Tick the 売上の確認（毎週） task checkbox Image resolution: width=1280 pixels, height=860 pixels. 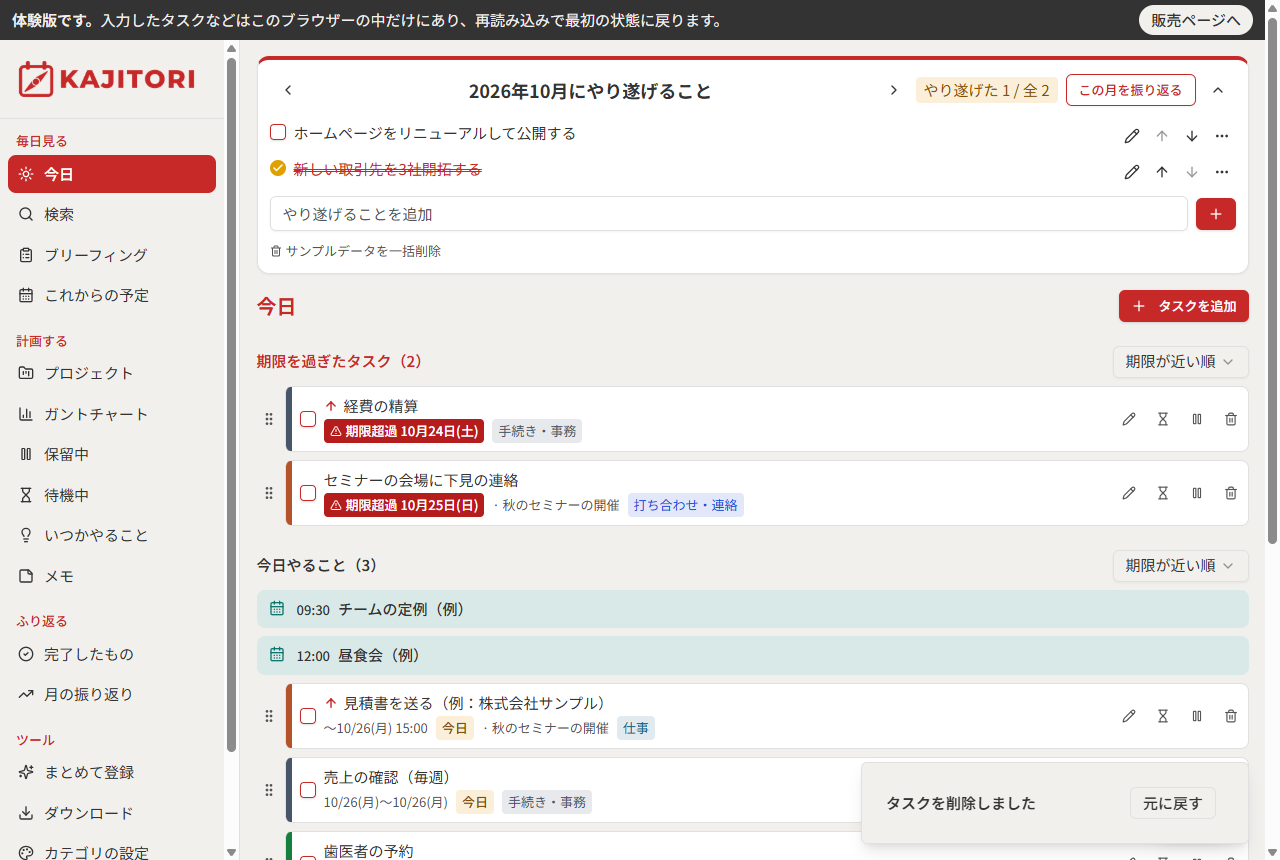(308, 790)
